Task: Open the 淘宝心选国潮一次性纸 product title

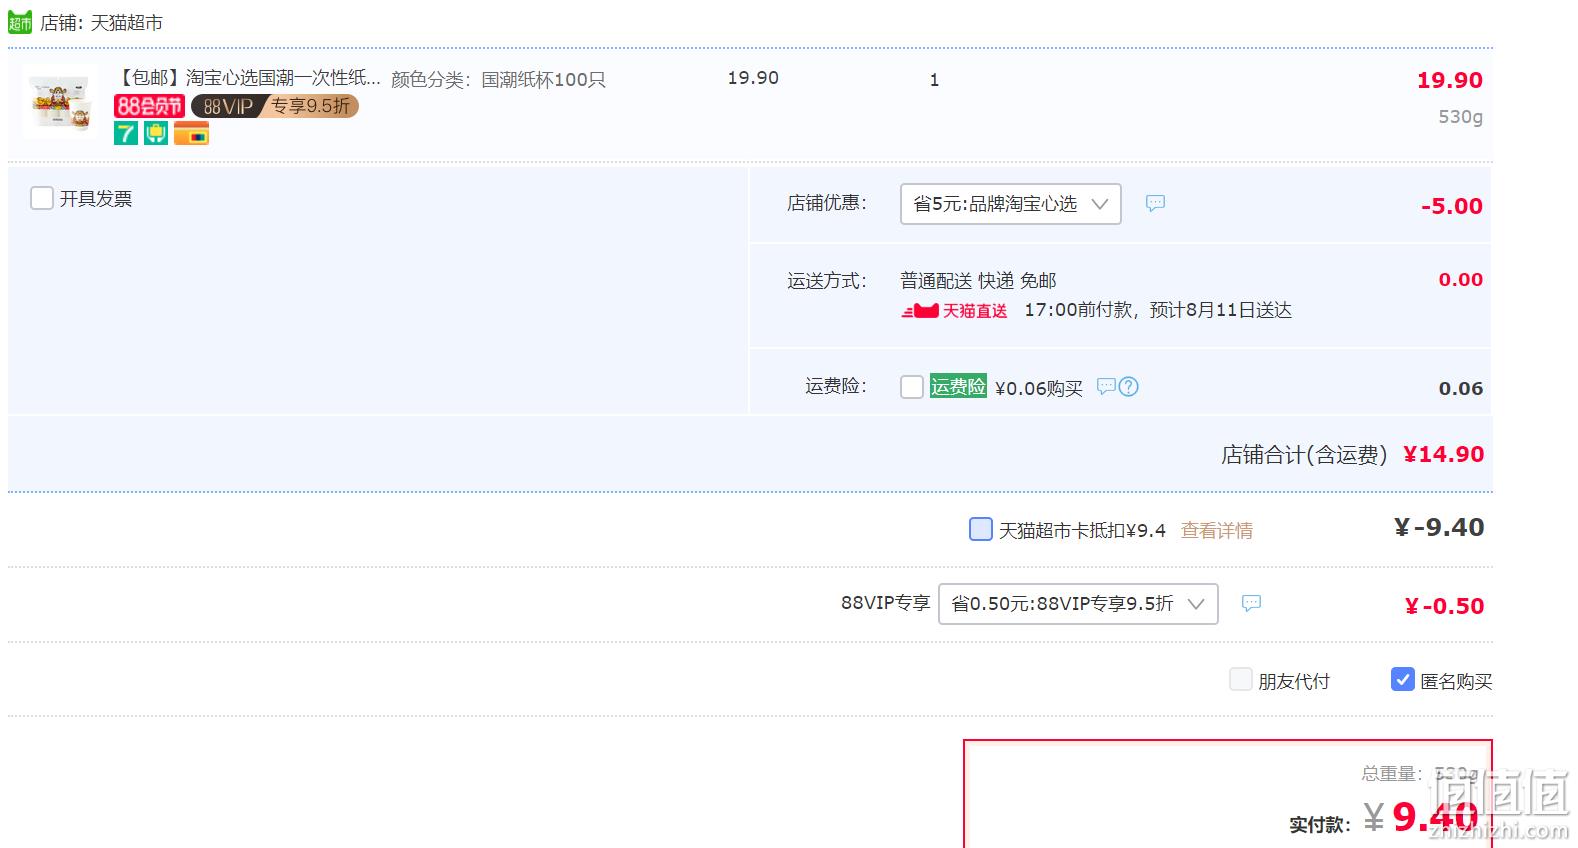Action: [x=250, y=78]
